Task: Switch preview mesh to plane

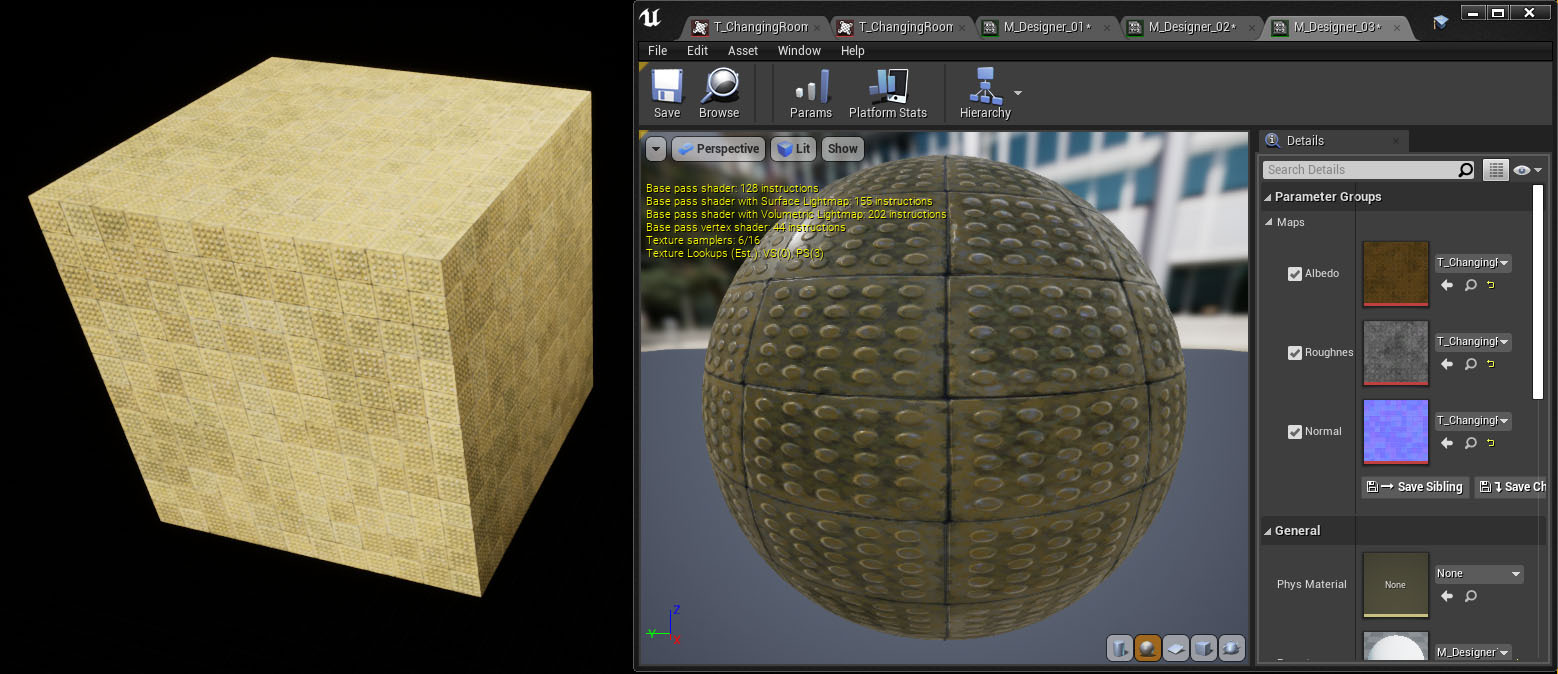Action: point(1176,648)
